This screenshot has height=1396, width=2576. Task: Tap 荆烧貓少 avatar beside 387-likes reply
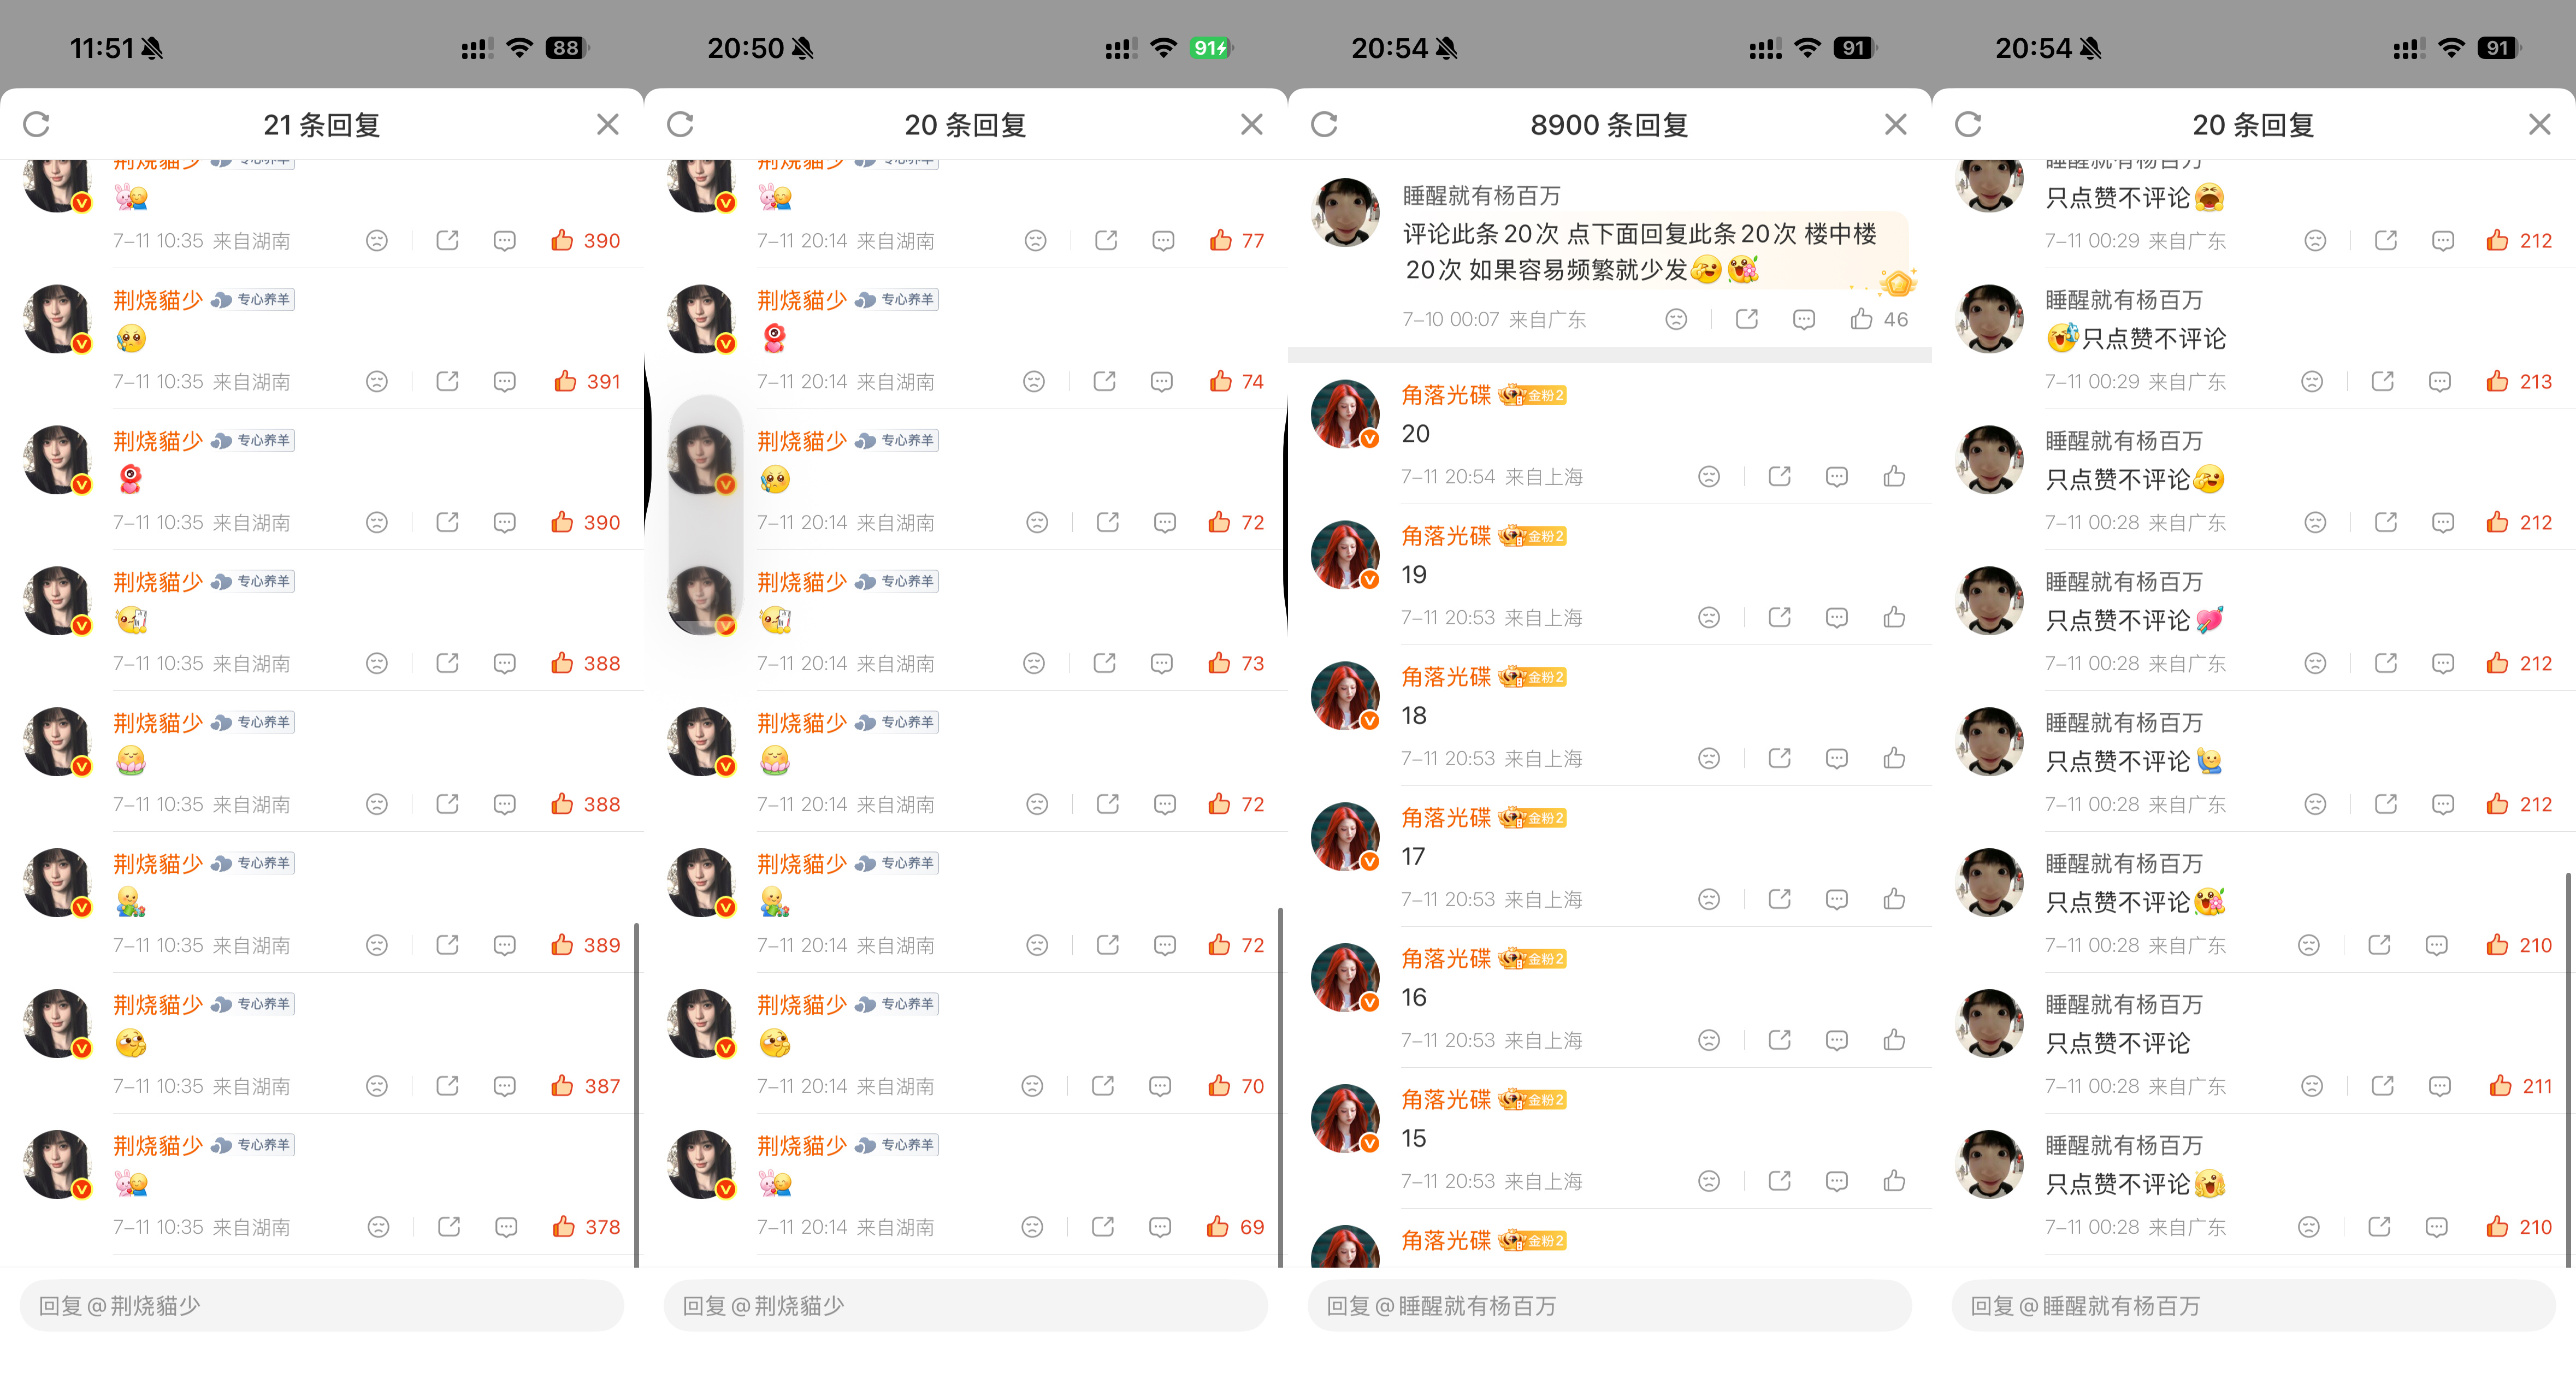point(57,1023)
